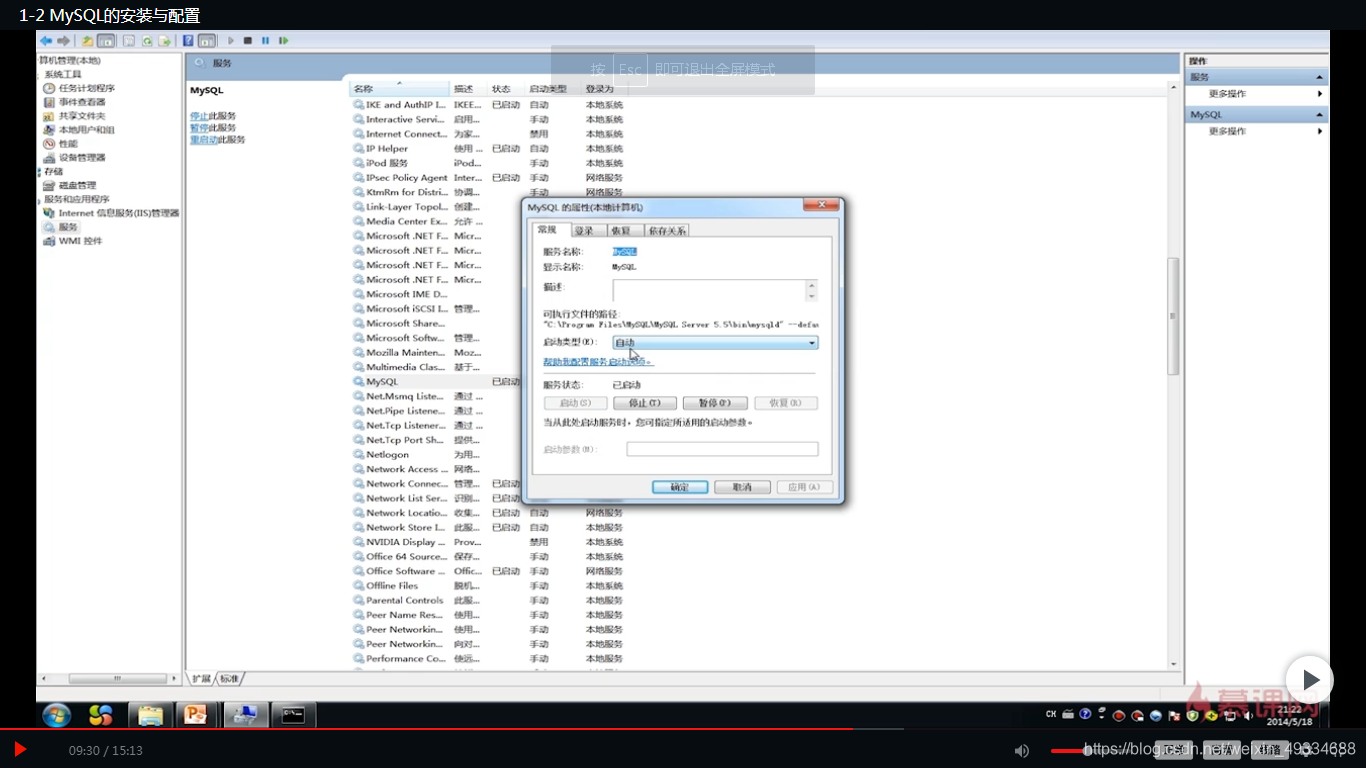Open the command prompt taskbar icon
The height and width of the screenshot is (768, 1366).
pyautogui.click(x=294, y=715)
